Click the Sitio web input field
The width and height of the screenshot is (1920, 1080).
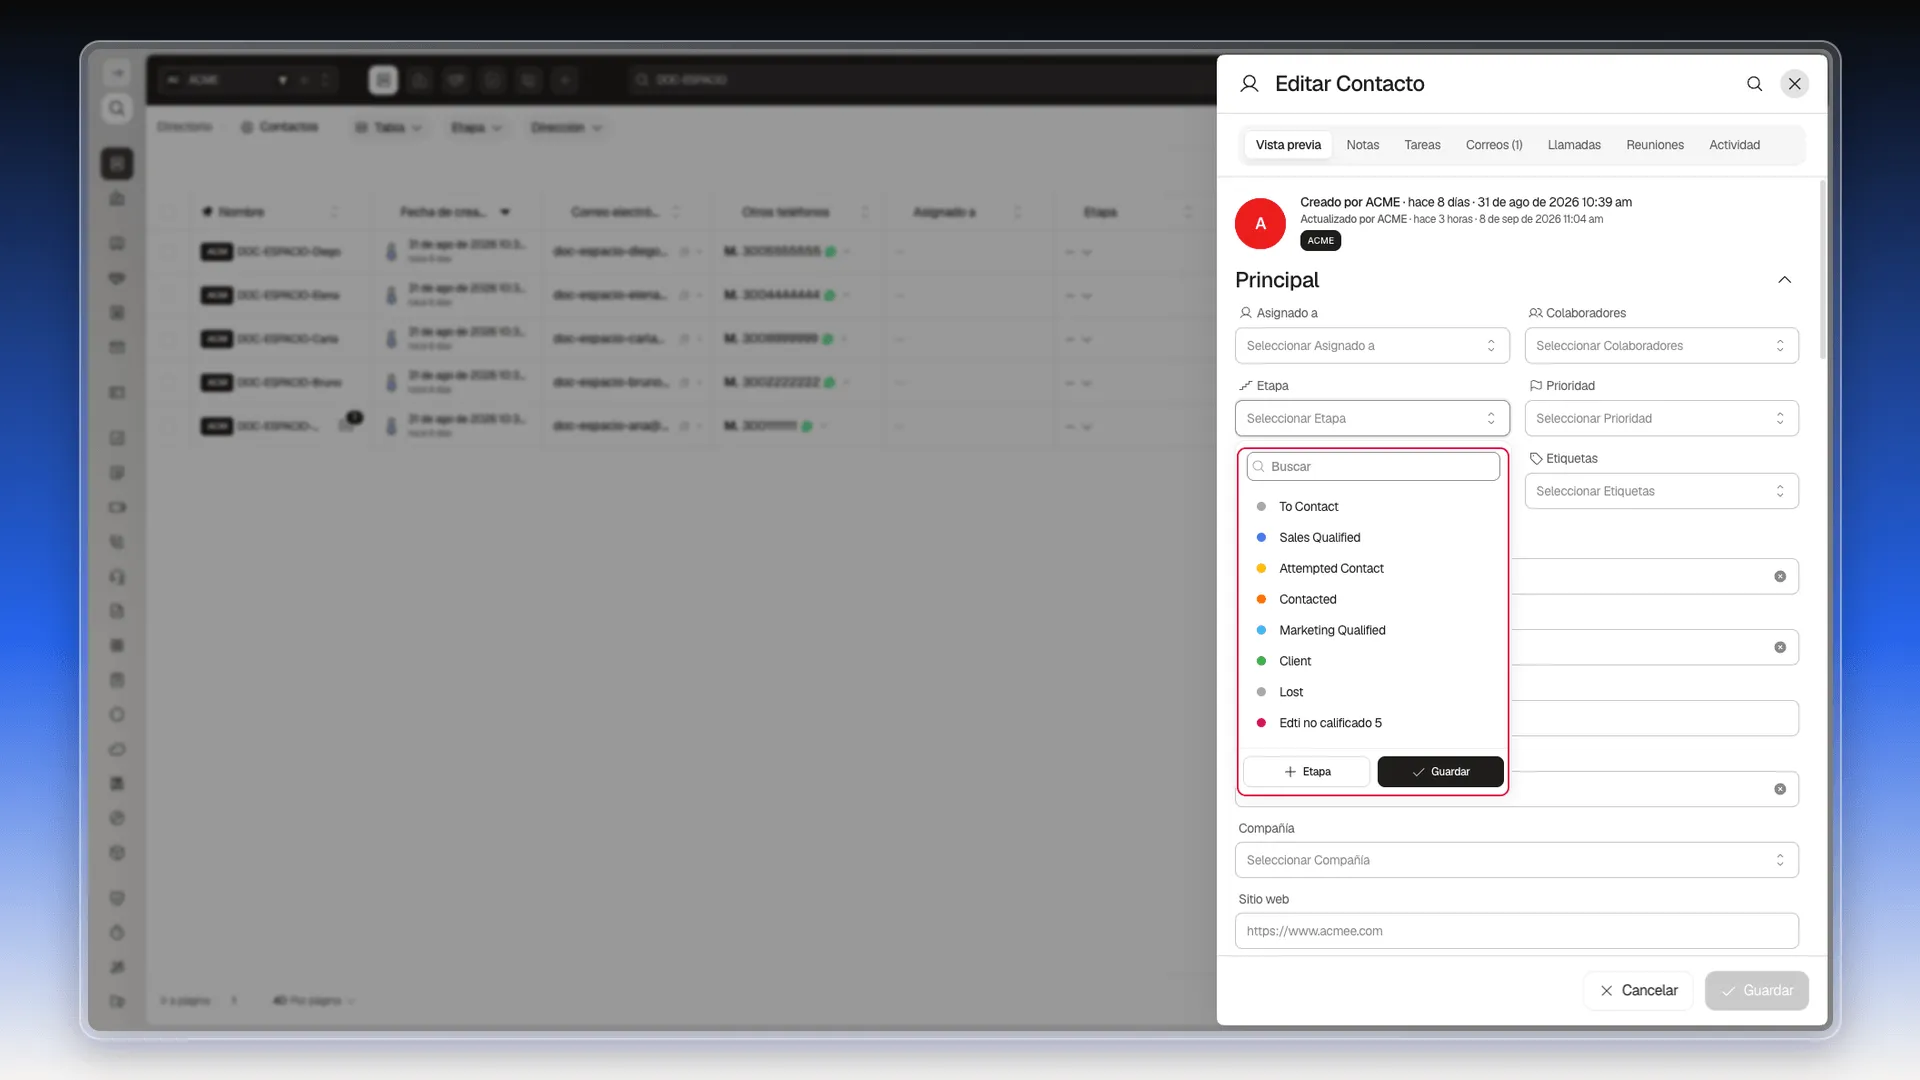(x=1516, y=931)
